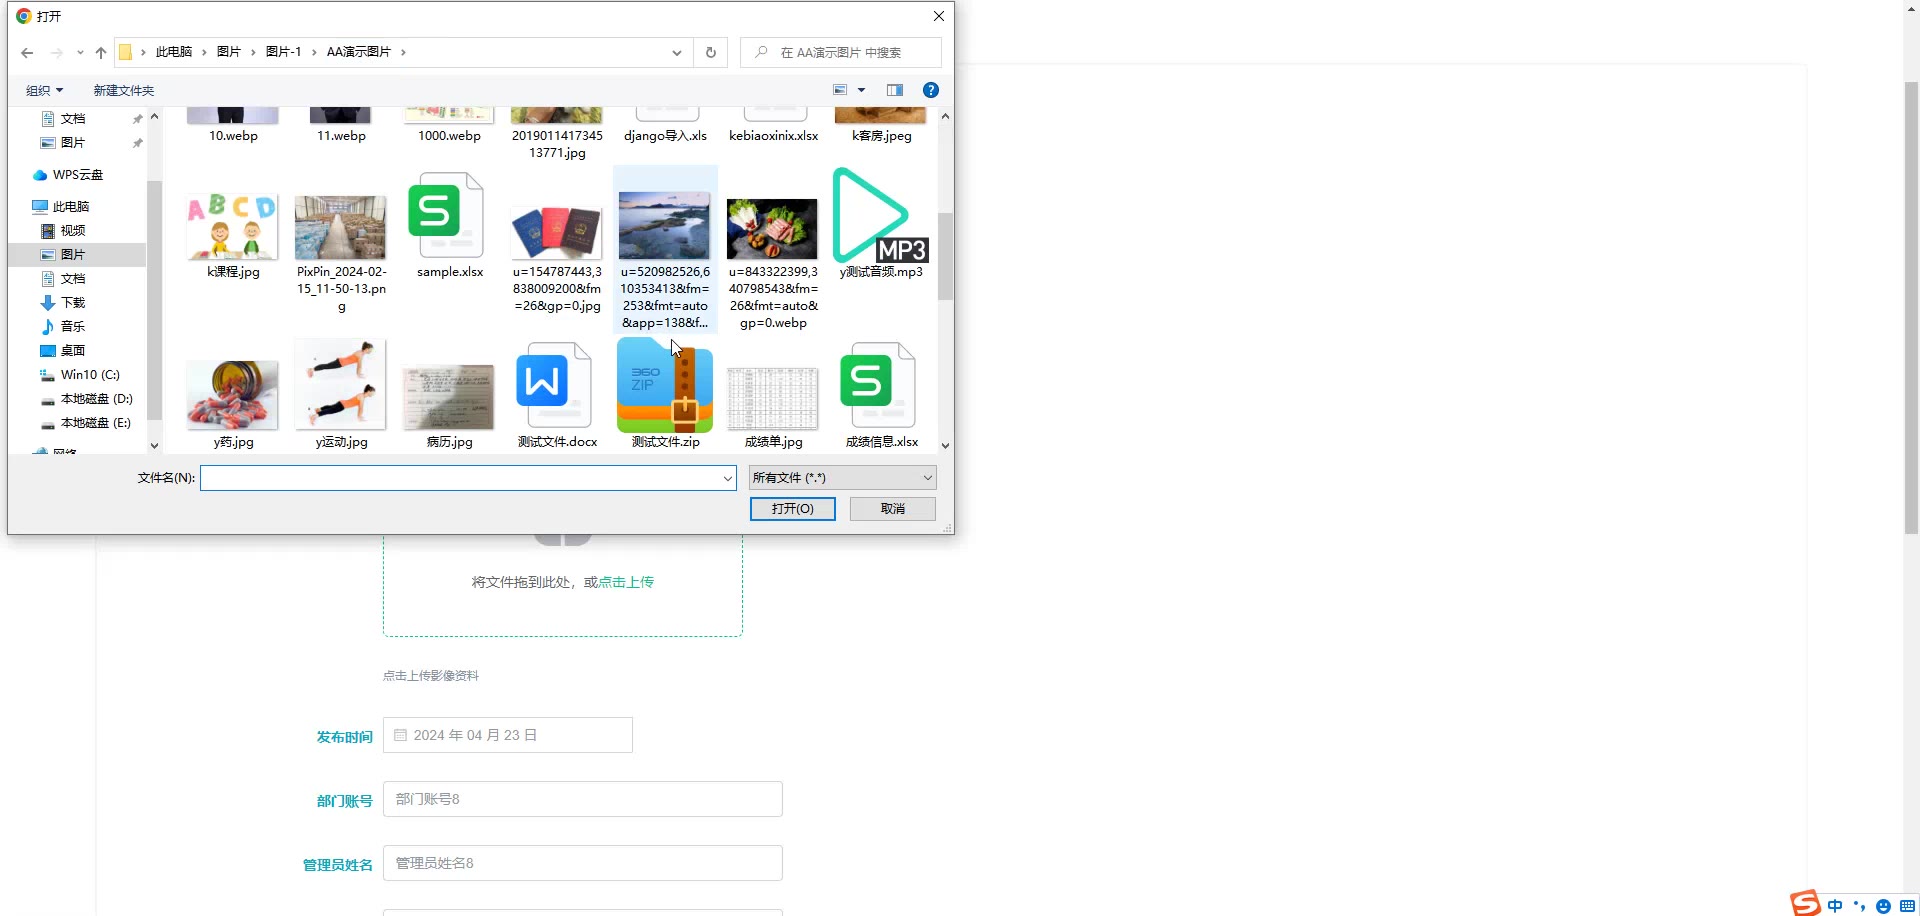Toggle Chinese input mode 中 in IME bar
Viewport: 1920px width, 916px height.
point(1835,906)
